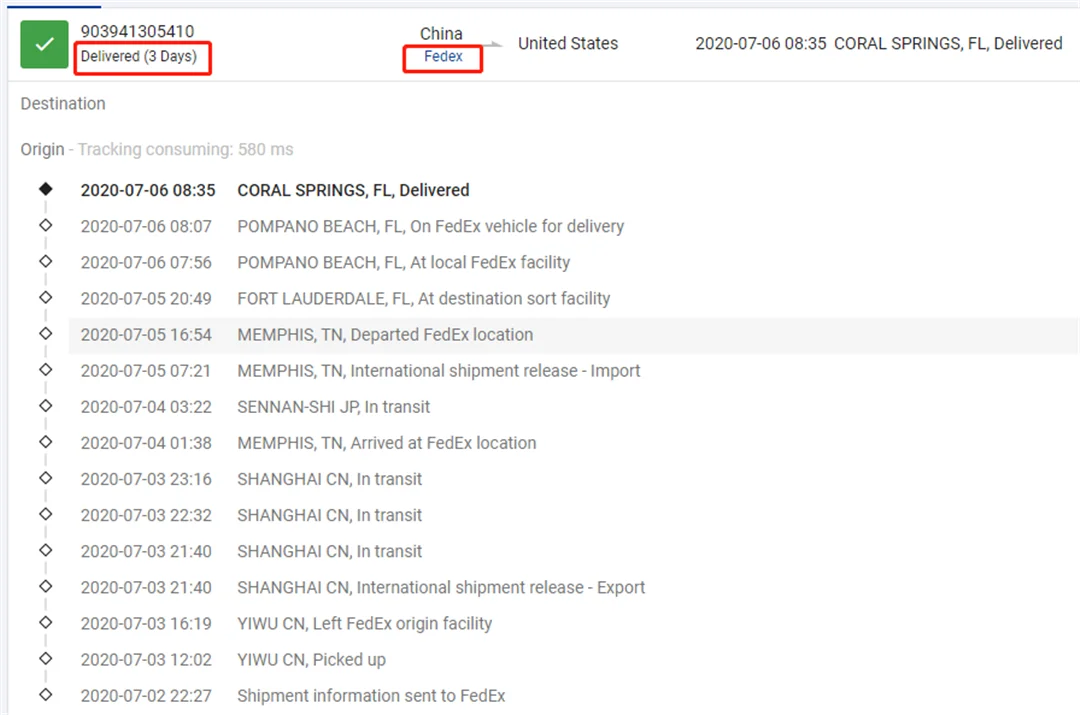
Task: Select event International shipment release - Import
Action: coord(439,371)
